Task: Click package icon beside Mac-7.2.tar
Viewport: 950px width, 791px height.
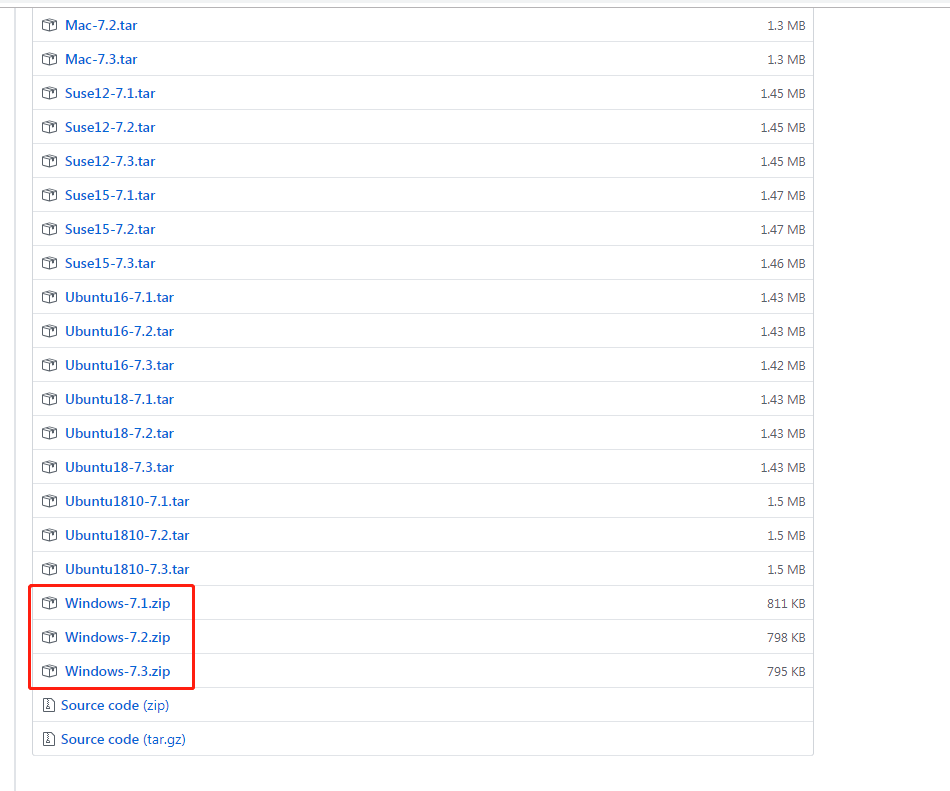Action: pos(49,25)
